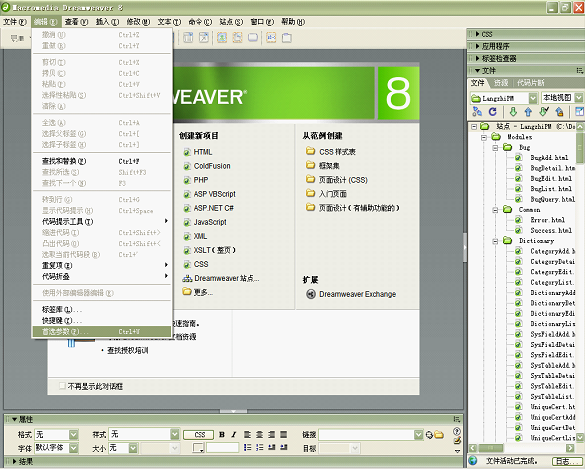The image size is (585, 469).
Task: Click the rounded rectangle toolbar icon
Action: pos(253,38)
